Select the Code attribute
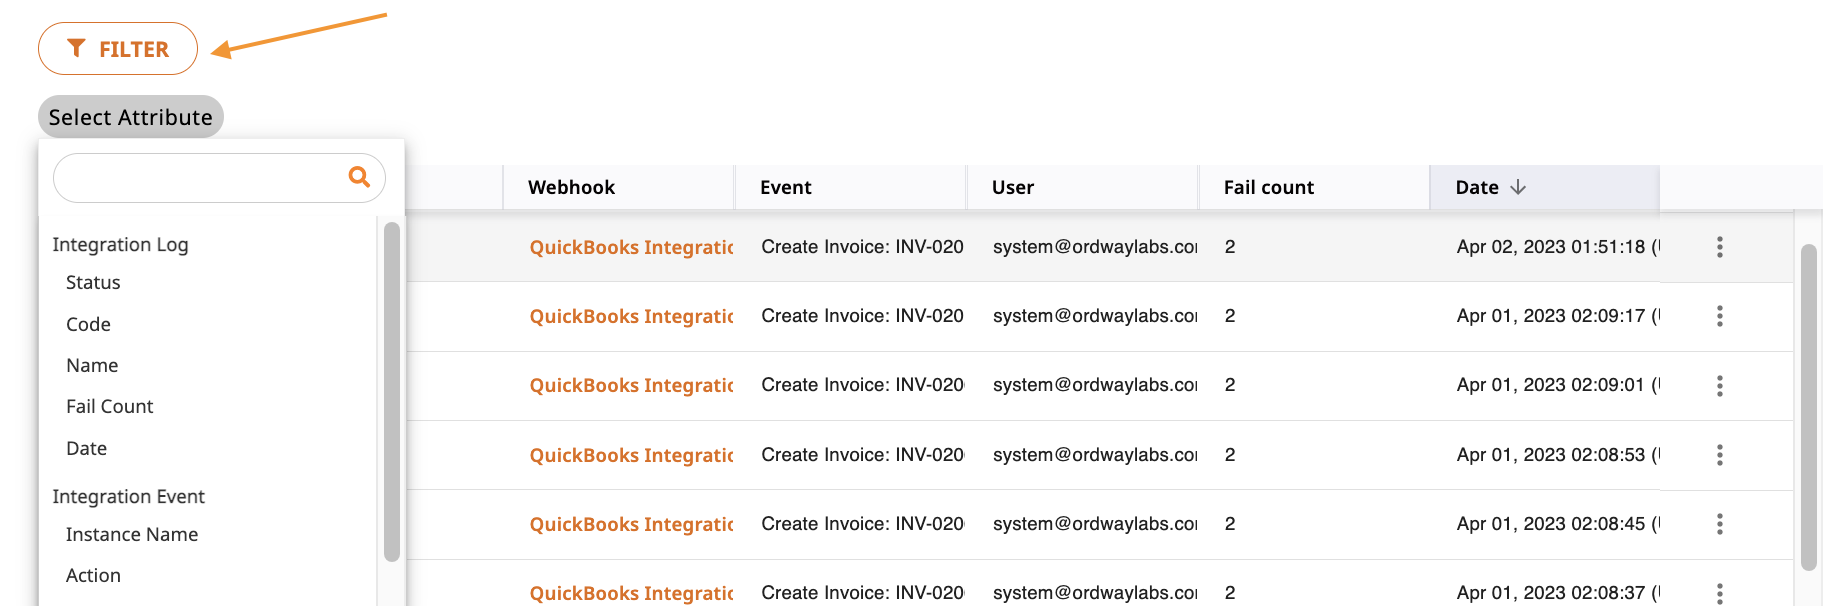The width and height of the screenshot is (1836, 606). point(88,325)
